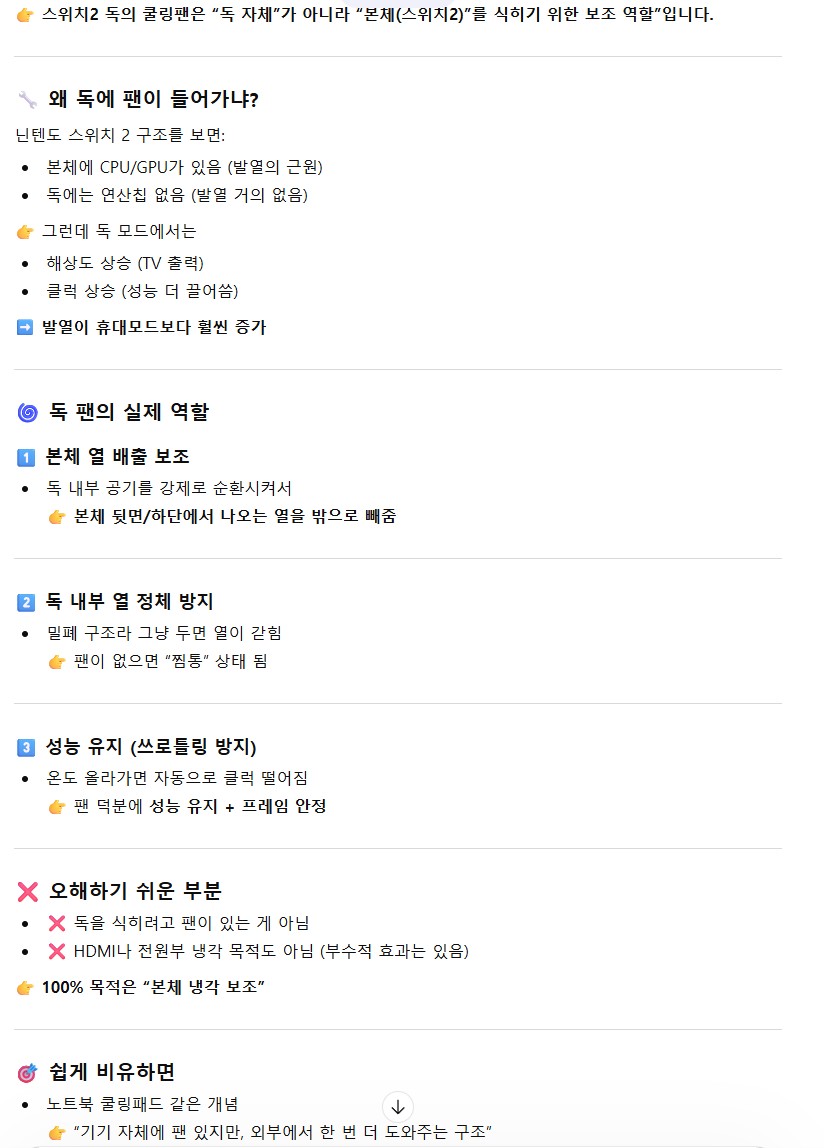Image resolution: width=824 pixels, height=1148 pixels.
Task: Click the heading text "쉽게 비유하면"
Action: pyautogui.click(x=112, y=1073)
